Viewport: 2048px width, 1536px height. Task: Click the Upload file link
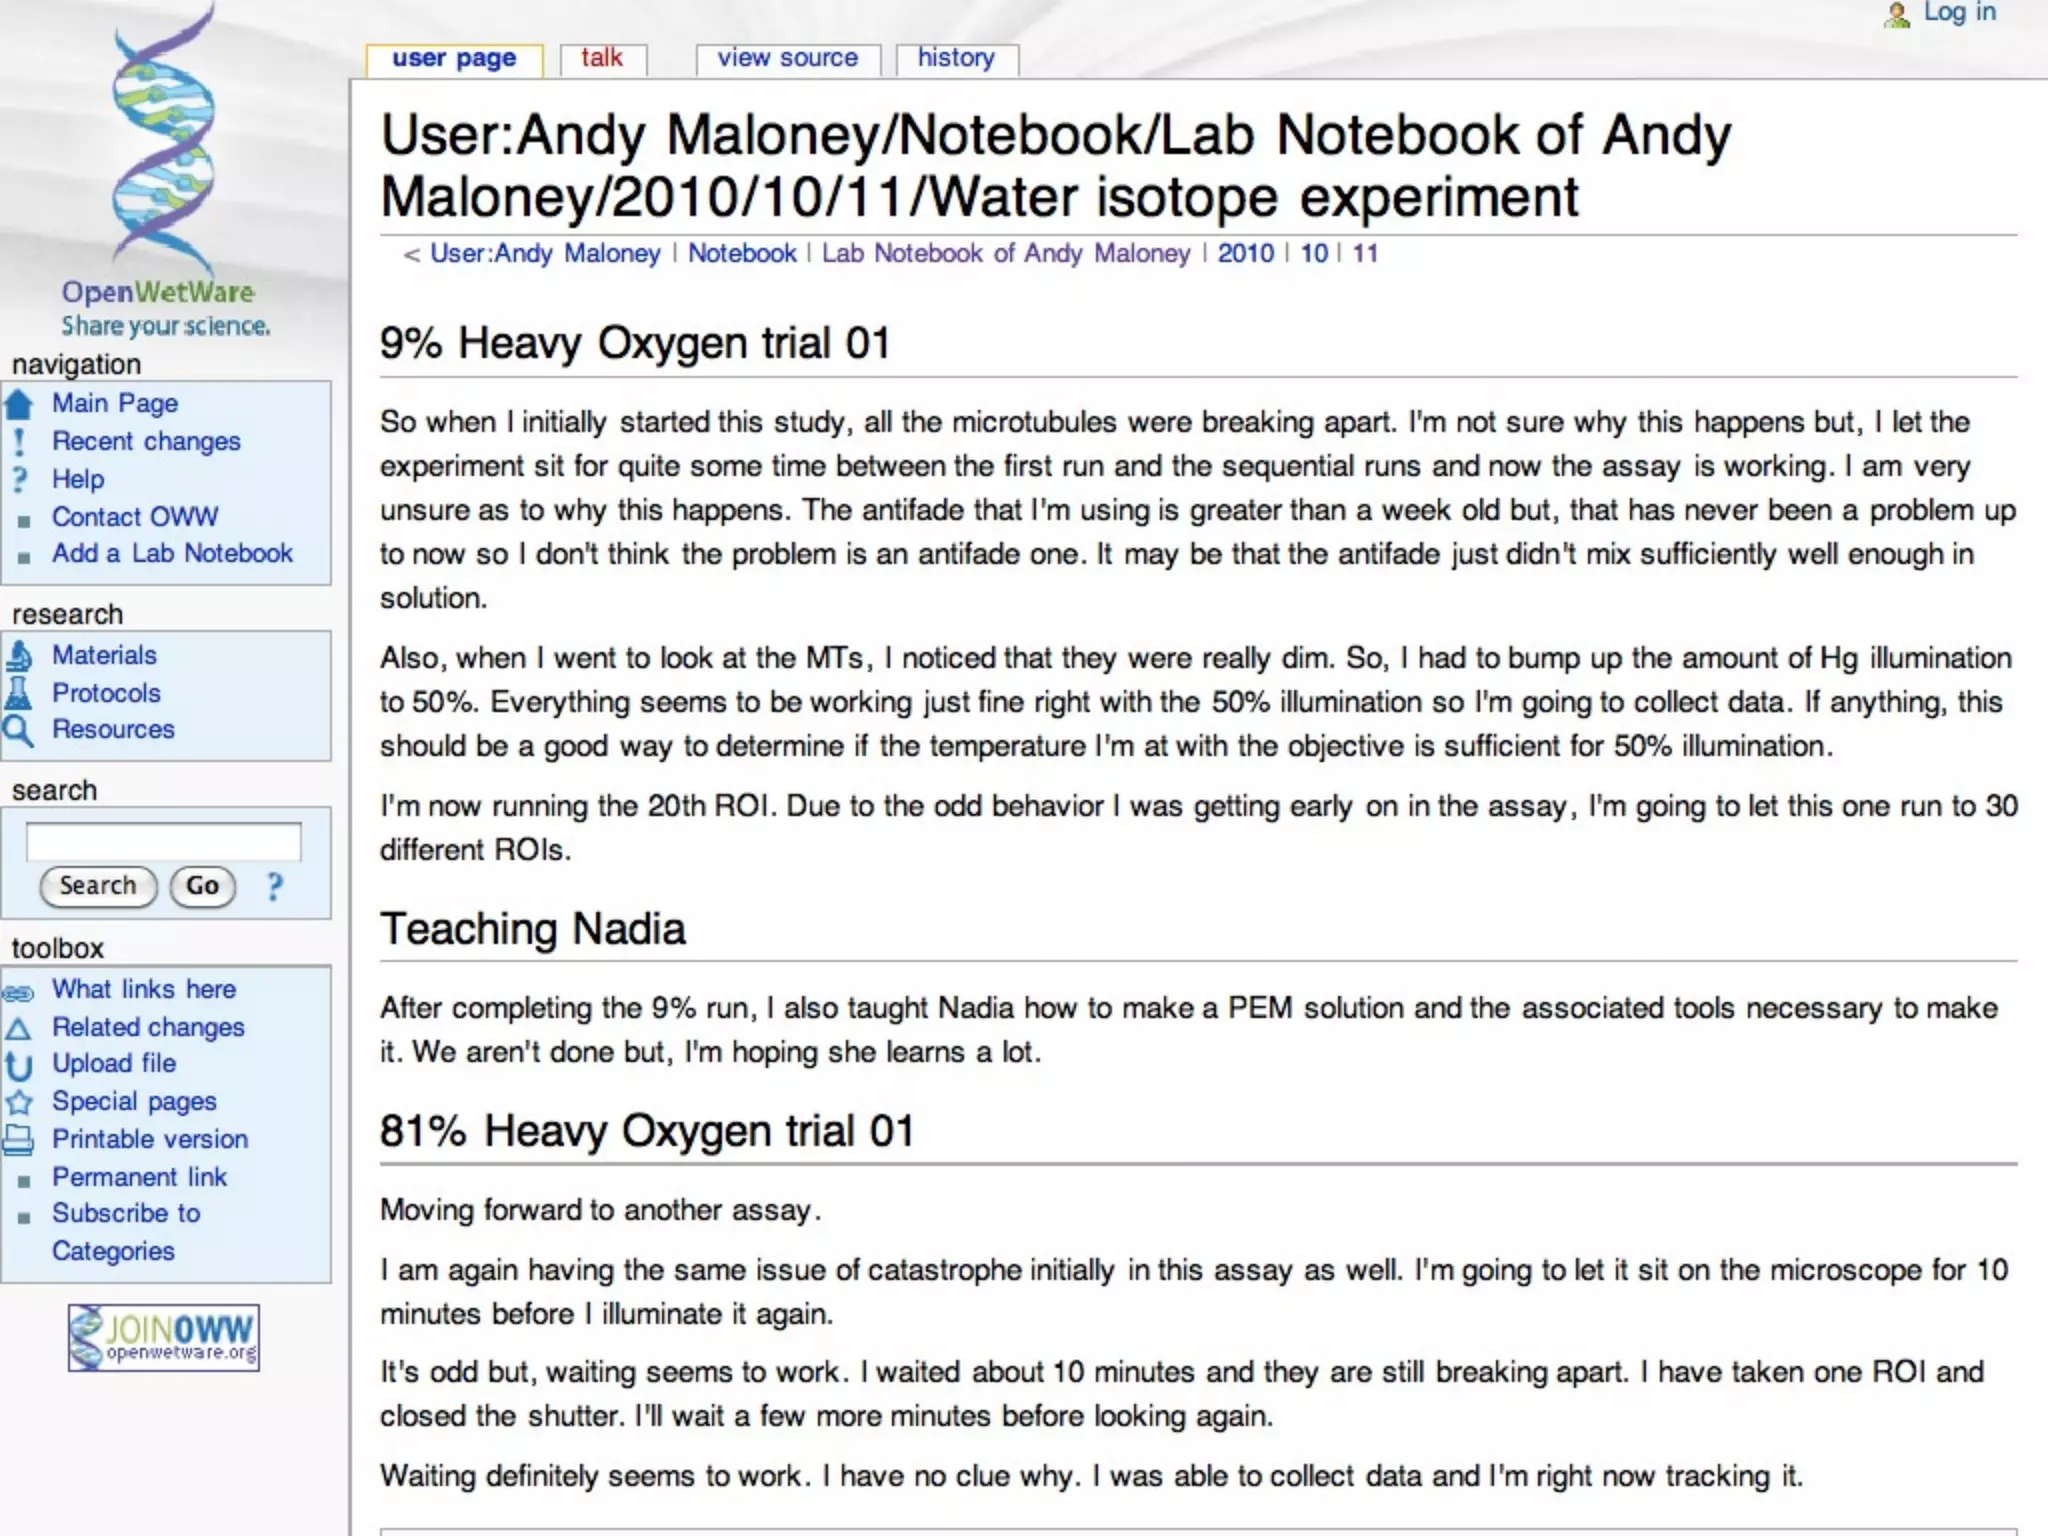point(114,1064)
